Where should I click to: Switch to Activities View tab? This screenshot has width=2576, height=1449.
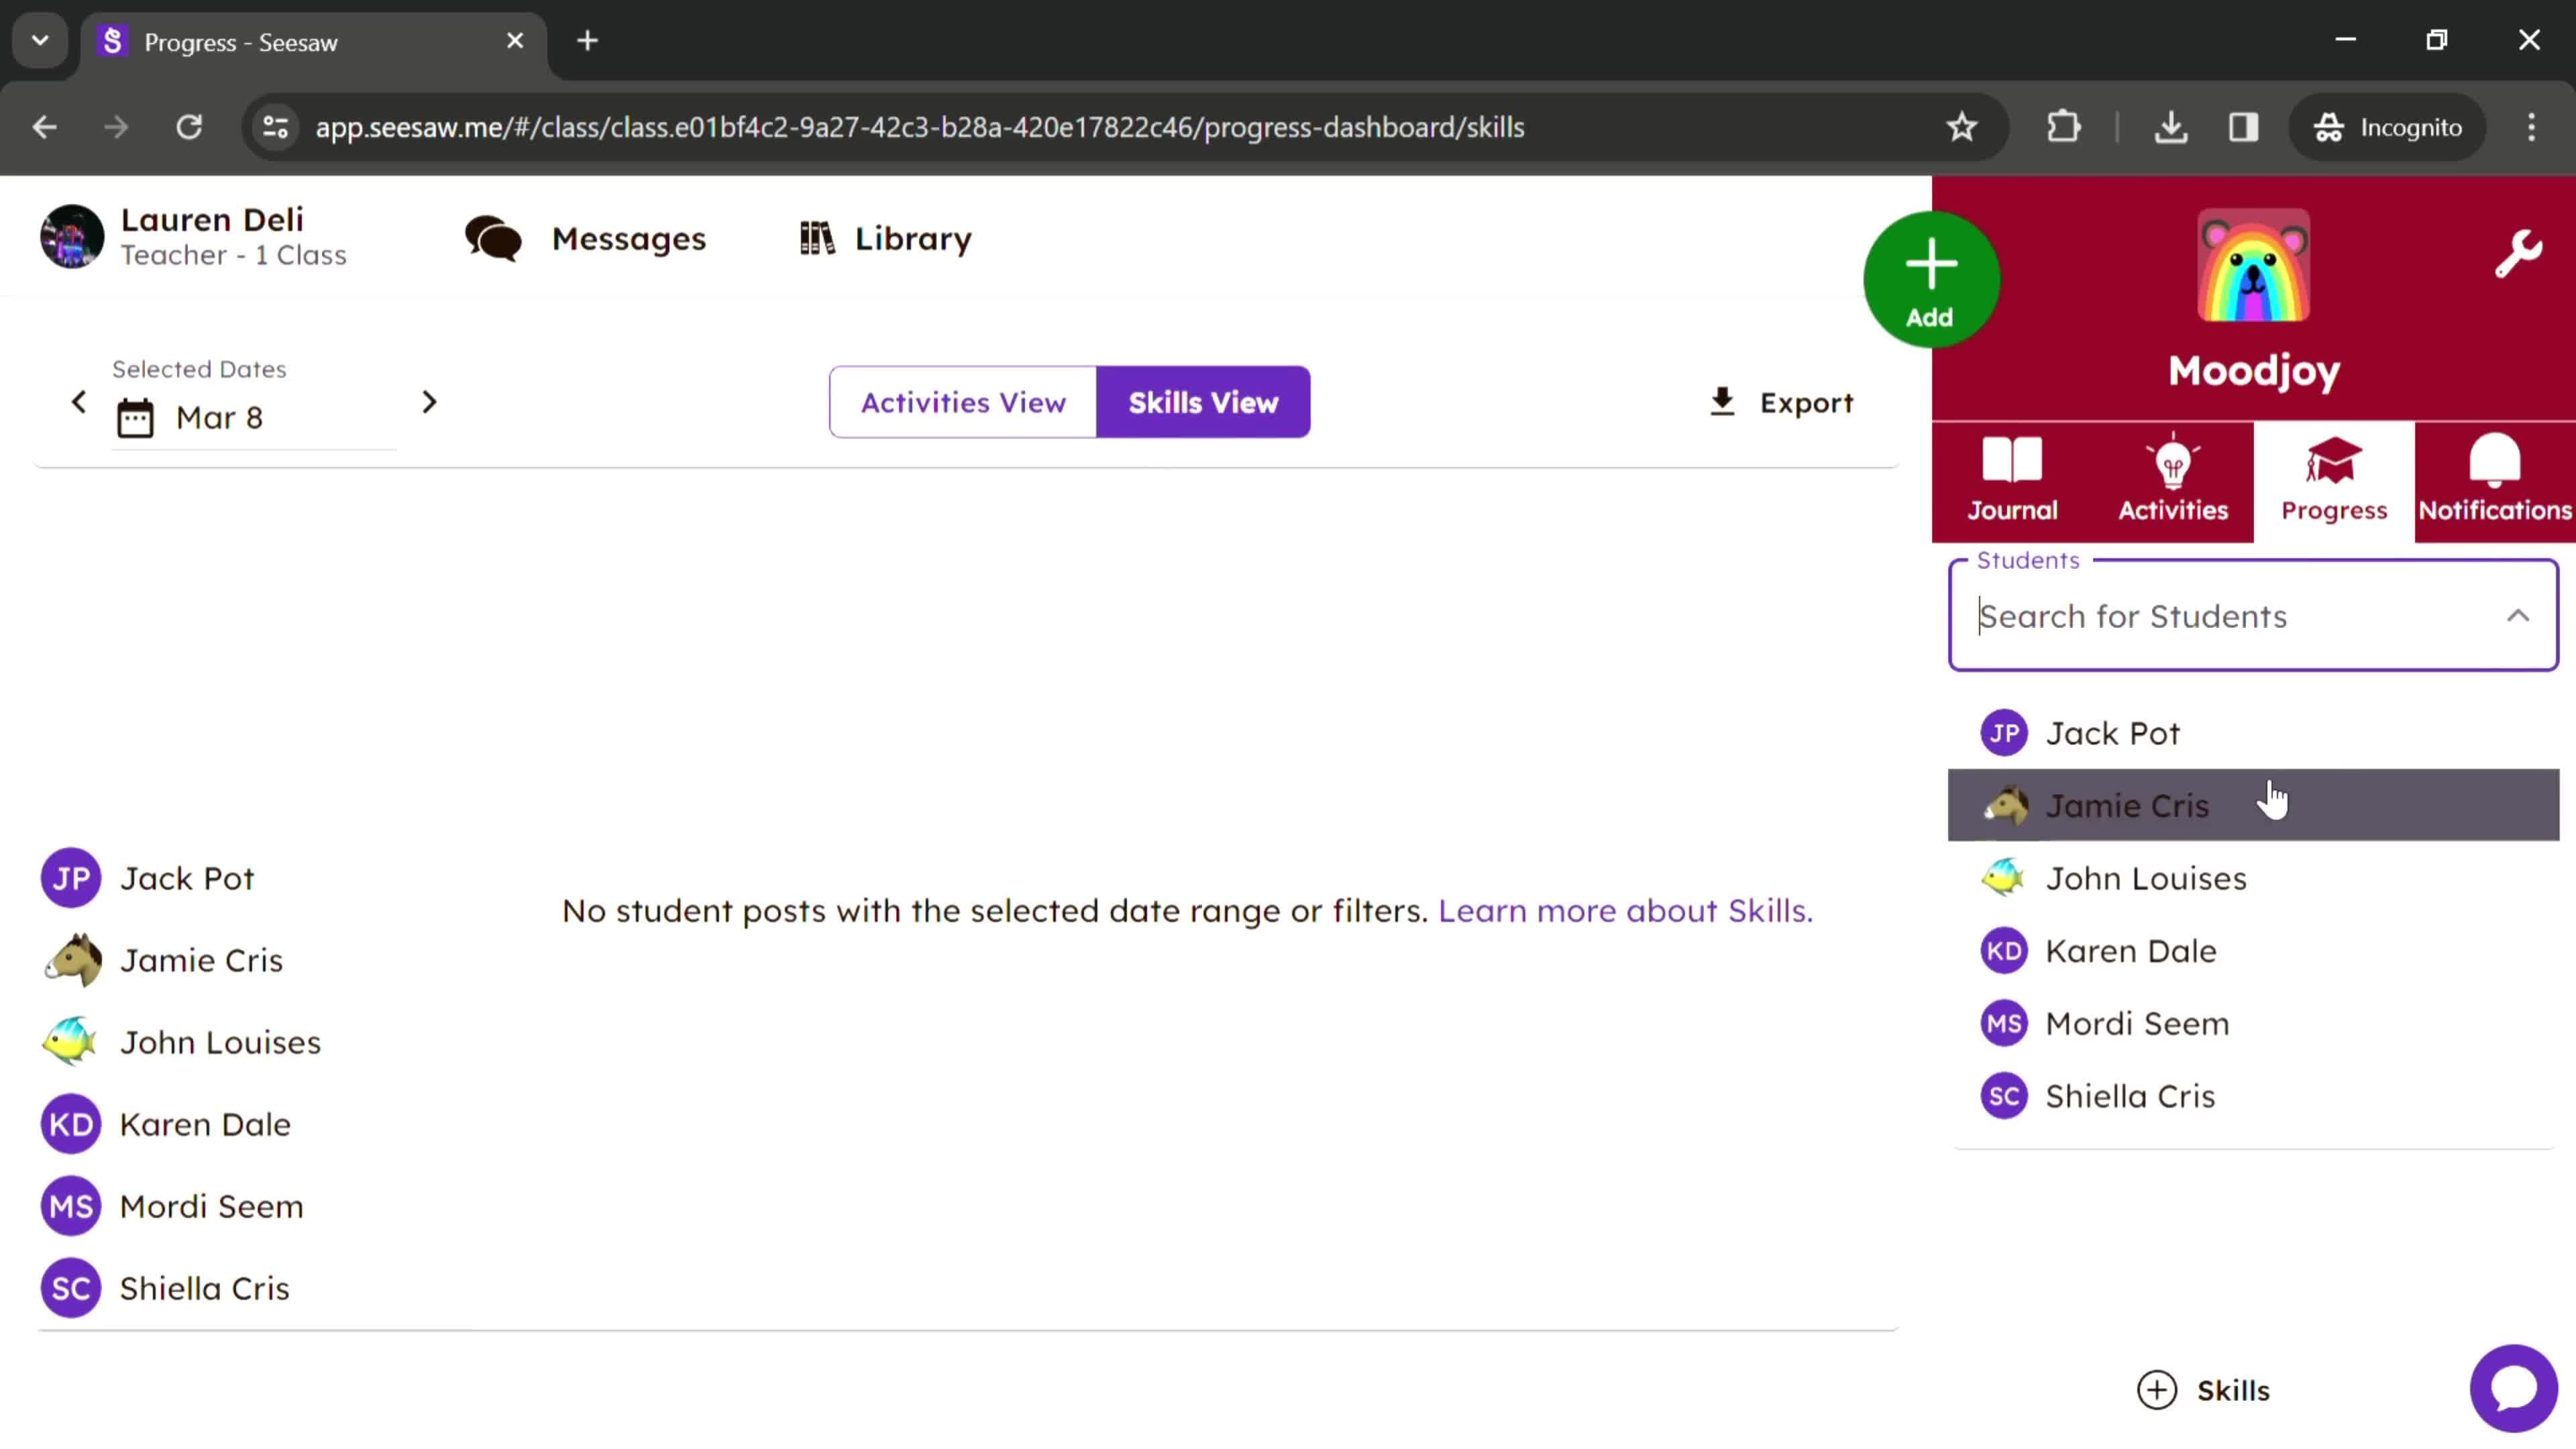click(963, 403)
